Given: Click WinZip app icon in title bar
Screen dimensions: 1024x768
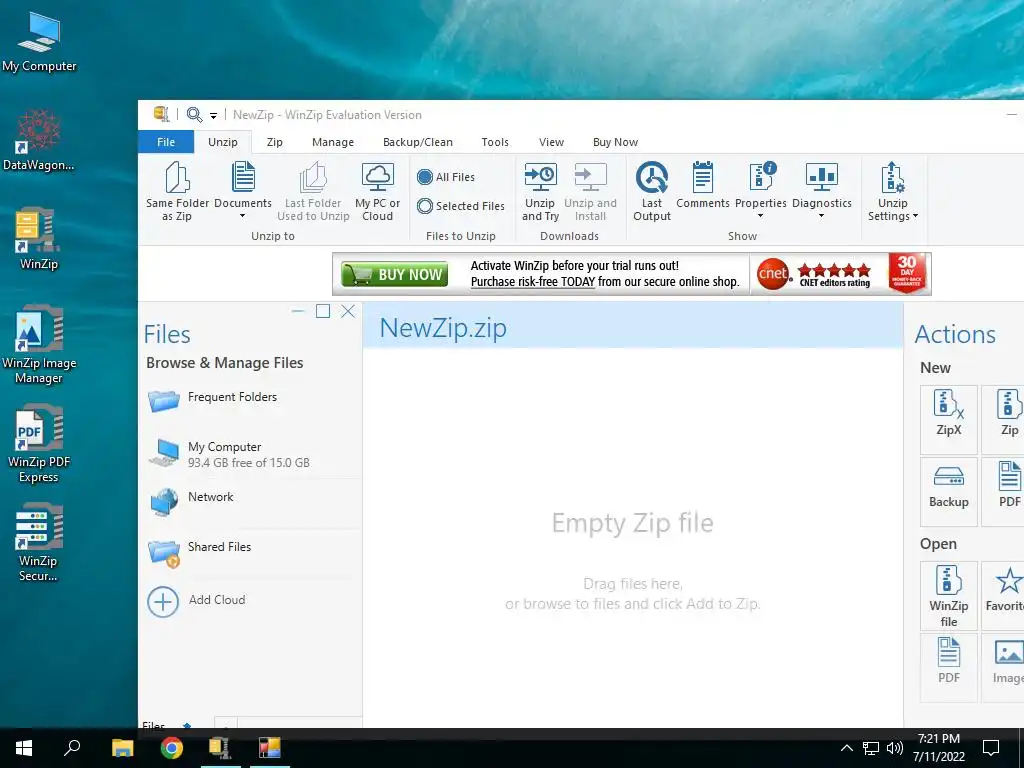Looking at the screenshot, I should click(x=161, y=114).
